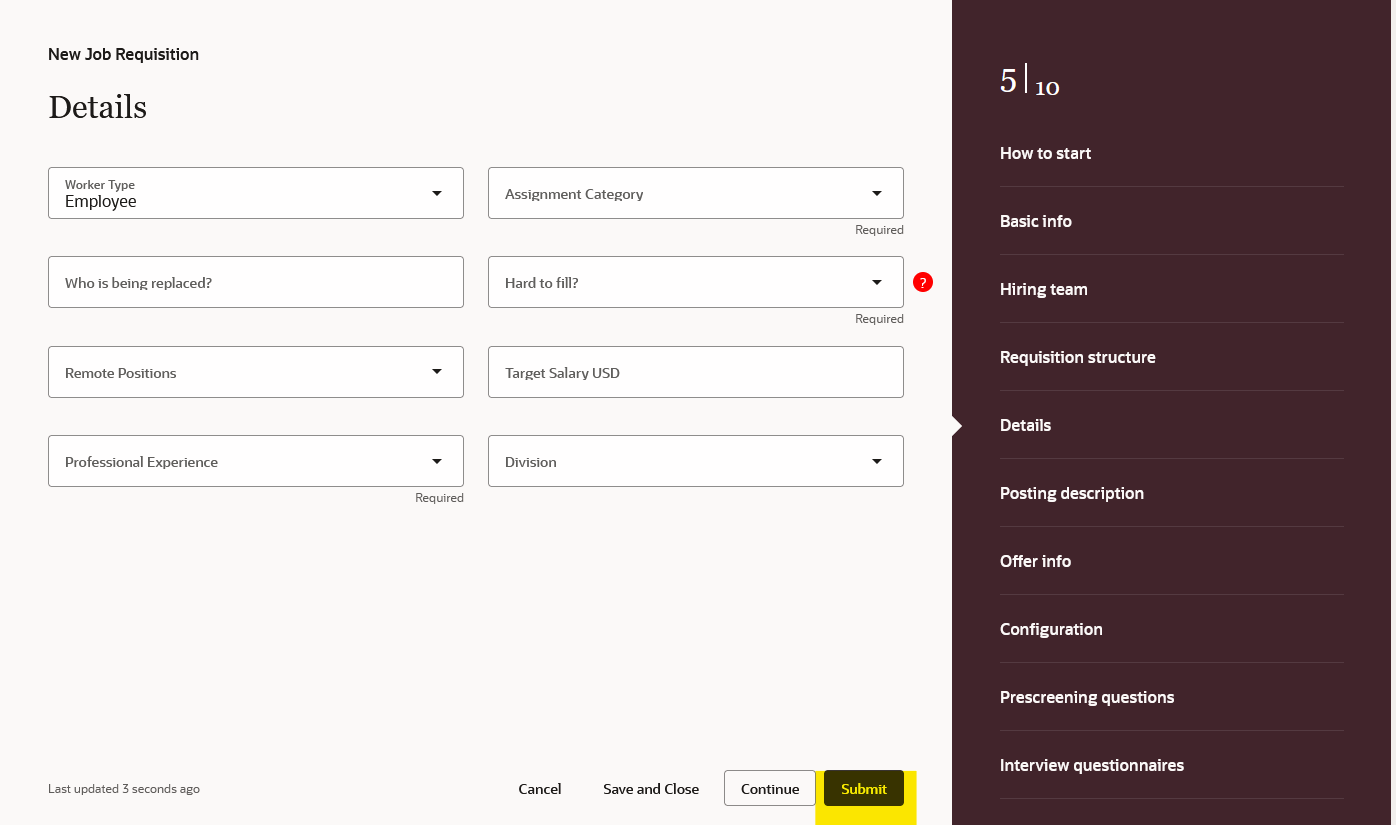Click the Who is being replaced field
The width and height of the screenshot is (1396, 832).
point(256,282)
